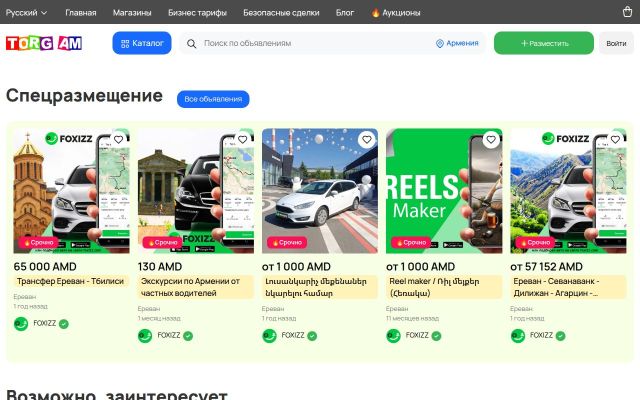This screenshot has width=640, height=400.
Task: Open Безопасные сделки menu item
Action: [x=281, y=13]
